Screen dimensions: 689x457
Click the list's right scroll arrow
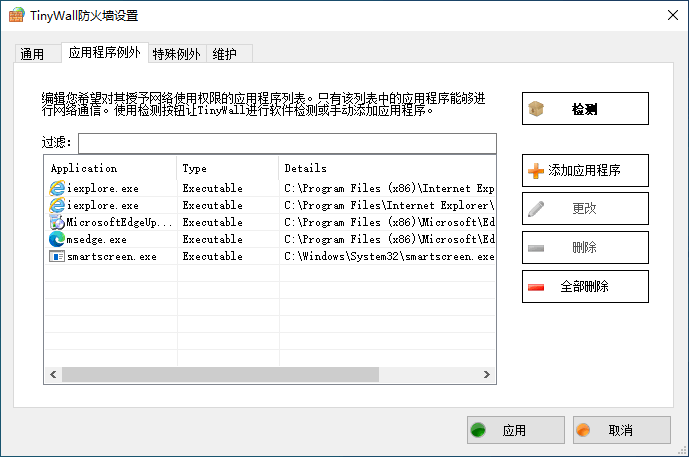pos(486,374)
